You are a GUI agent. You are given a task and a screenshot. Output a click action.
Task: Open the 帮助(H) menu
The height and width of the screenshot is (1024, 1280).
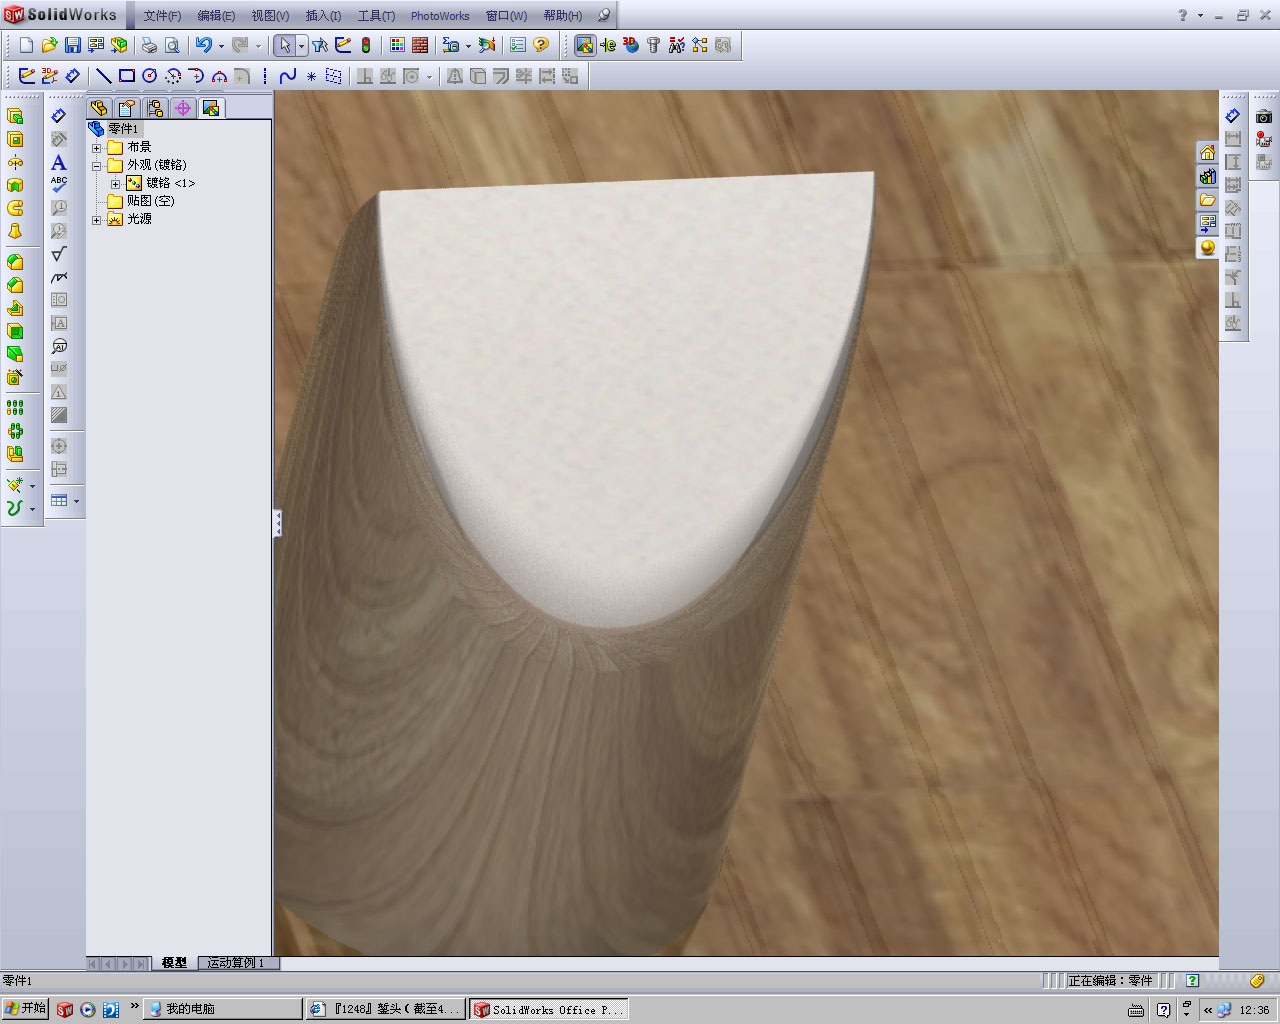click(563, 16)
